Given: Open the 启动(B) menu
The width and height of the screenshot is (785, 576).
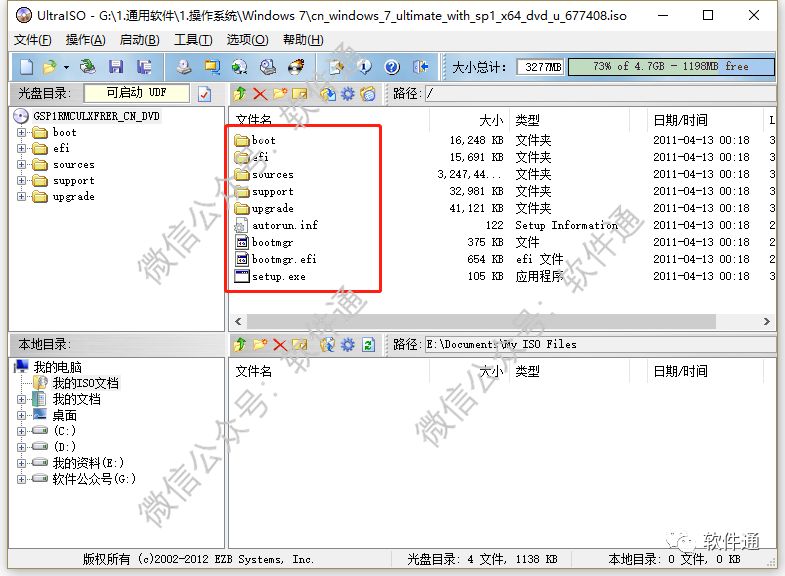Looking at the screenshot, I should pos(140,40).
